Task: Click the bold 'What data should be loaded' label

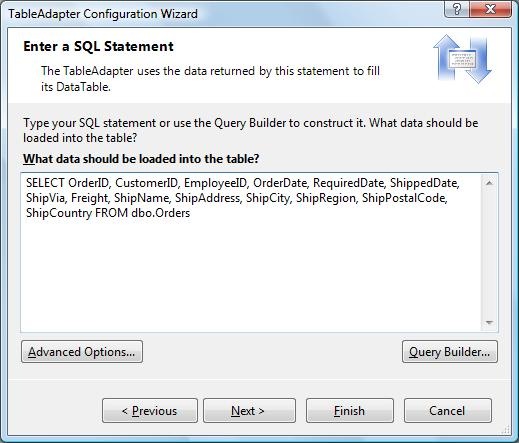Action: pos(141,159)
